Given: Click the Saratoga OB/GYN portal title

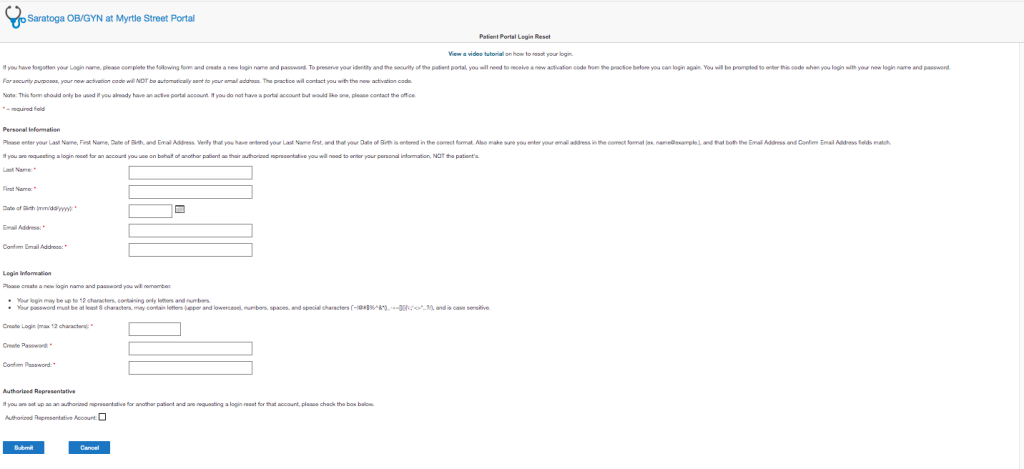Looking at the screenshot, I should tap(111, 18).
